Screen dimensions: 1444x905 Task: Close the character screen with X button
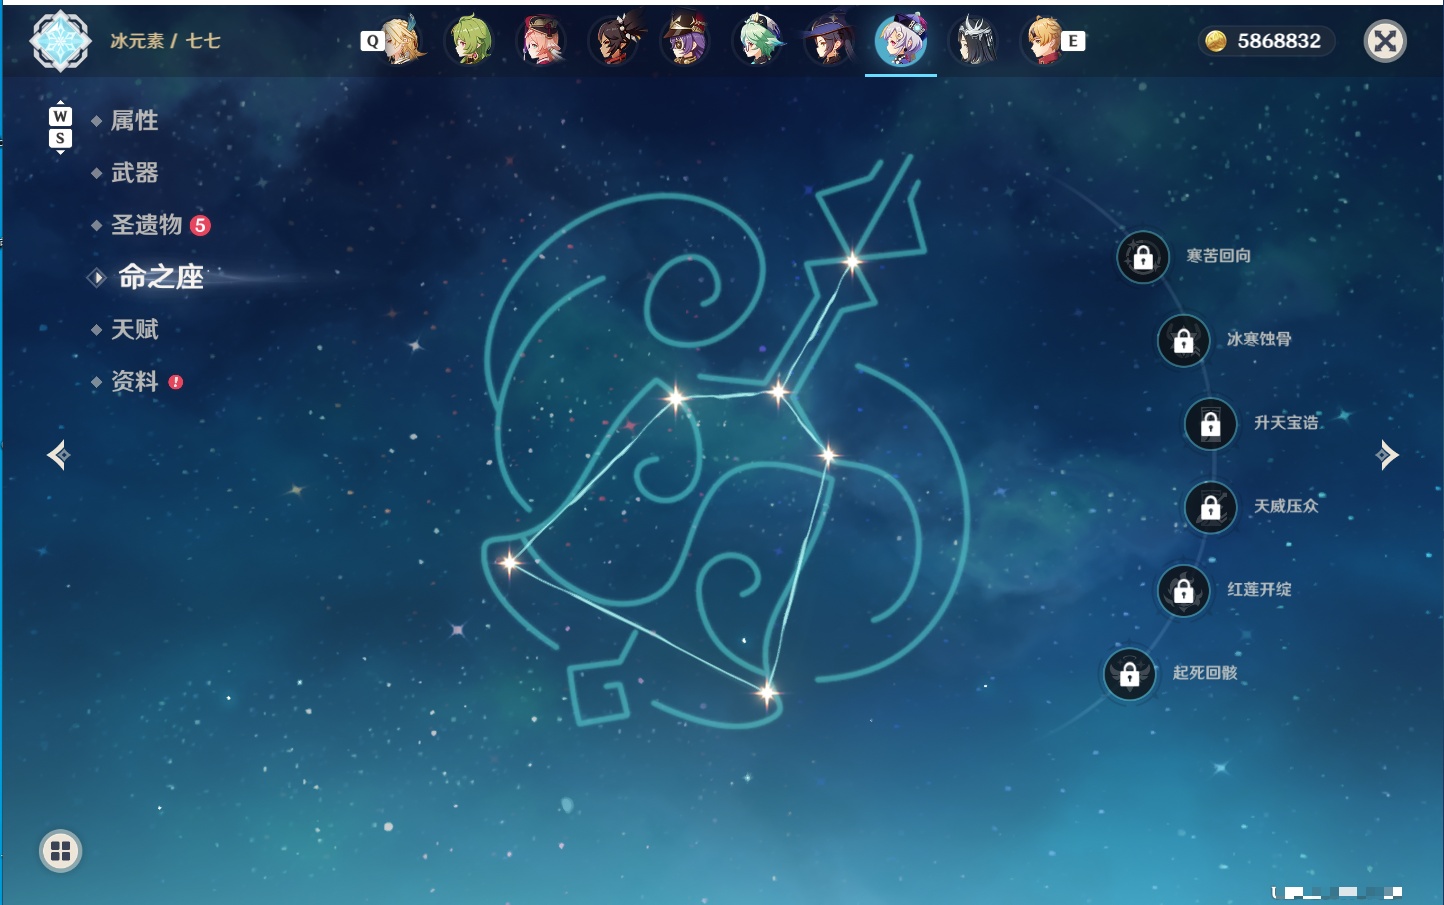1385,41
